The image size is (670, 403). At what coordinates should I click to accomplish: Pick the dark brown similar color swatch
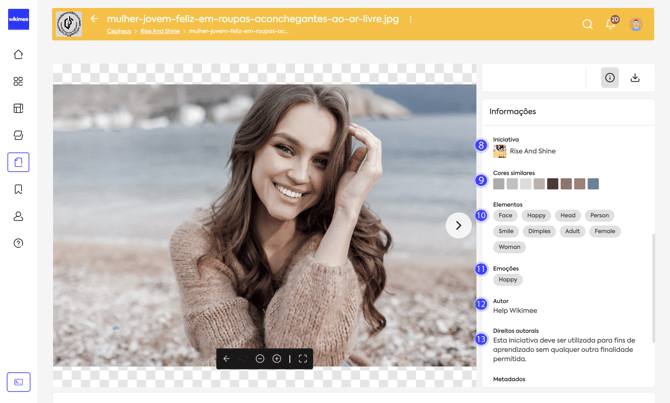[x=552, y=184]
